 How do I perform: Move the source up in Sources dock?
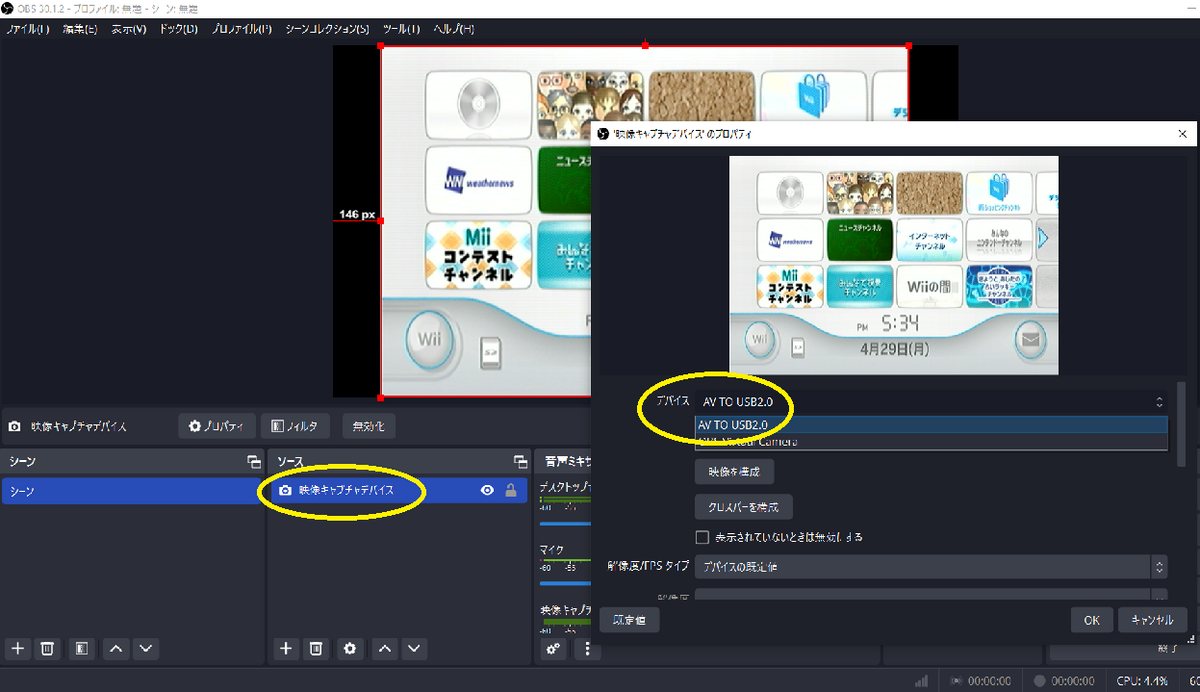pyautogui.click(x=384, y=649)
